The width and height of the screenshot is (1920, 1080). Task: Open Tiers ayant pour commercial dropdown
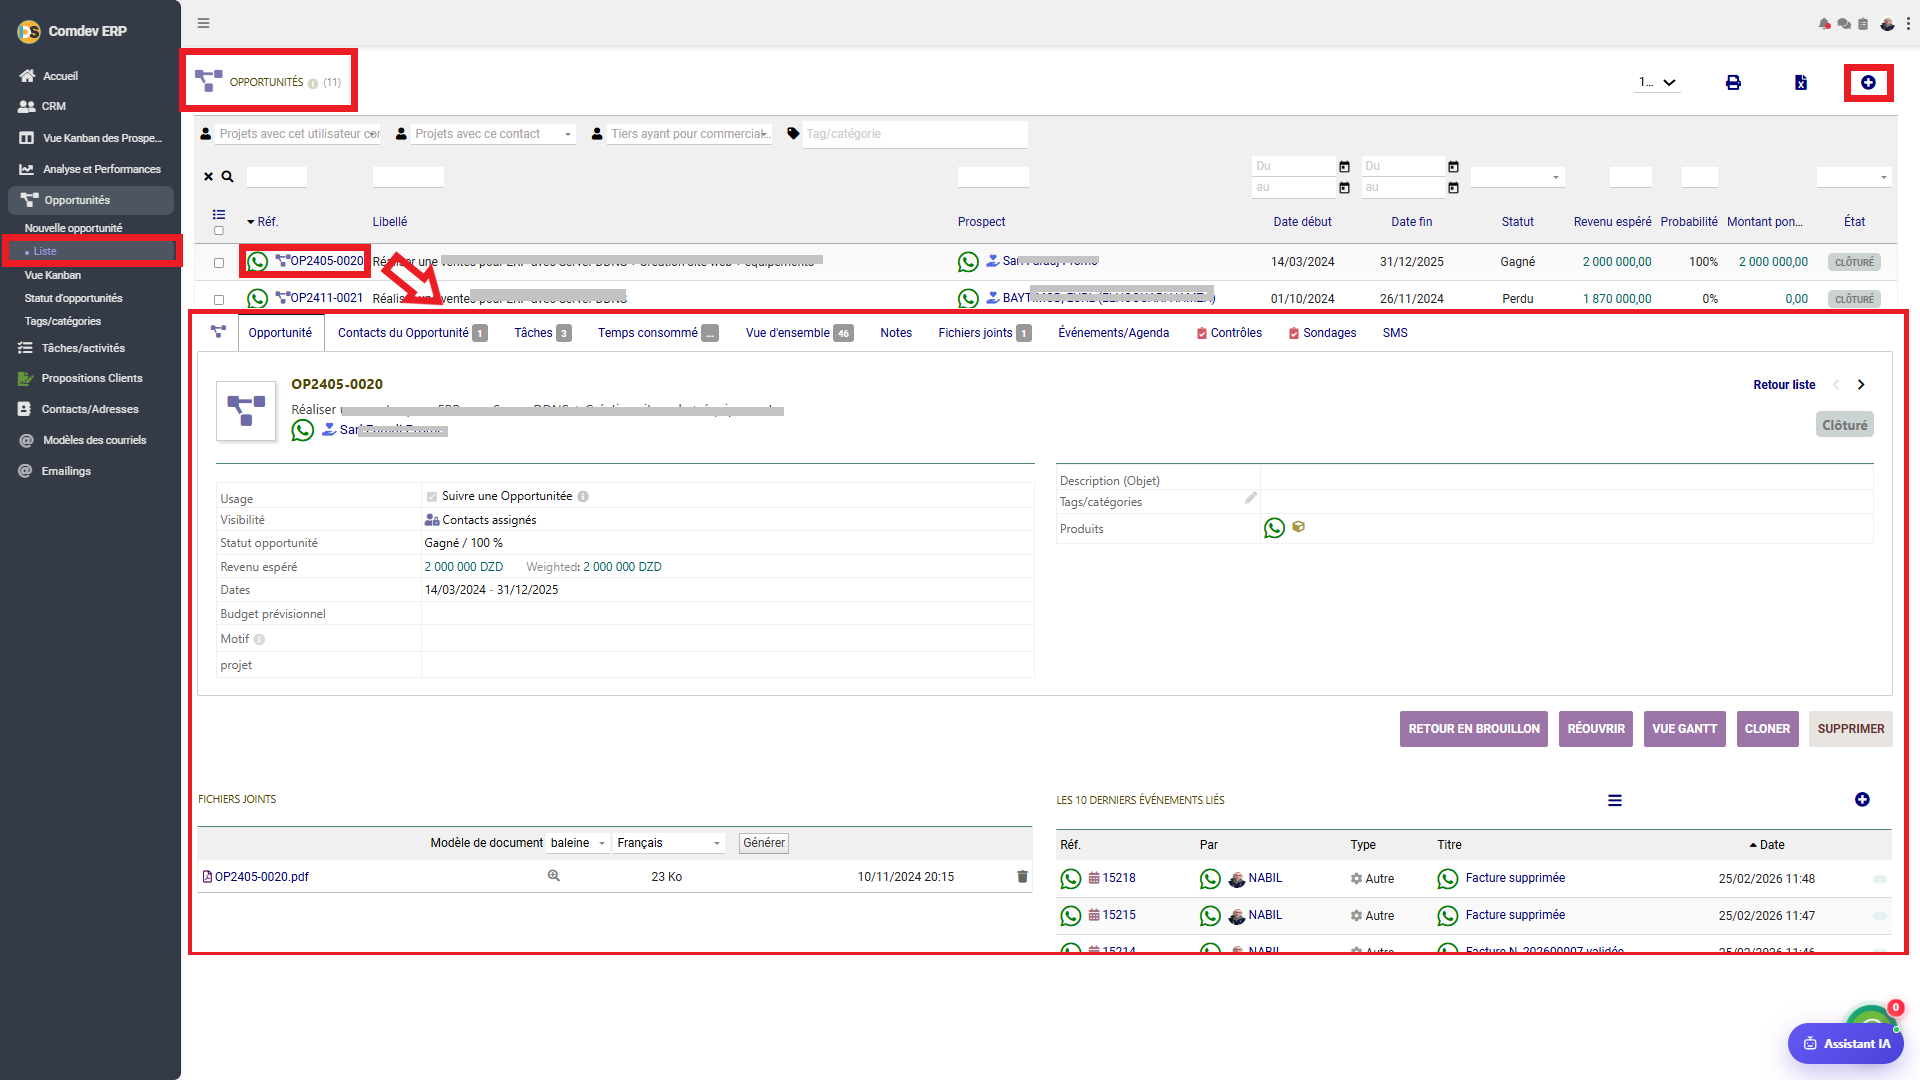pos(689,134)
